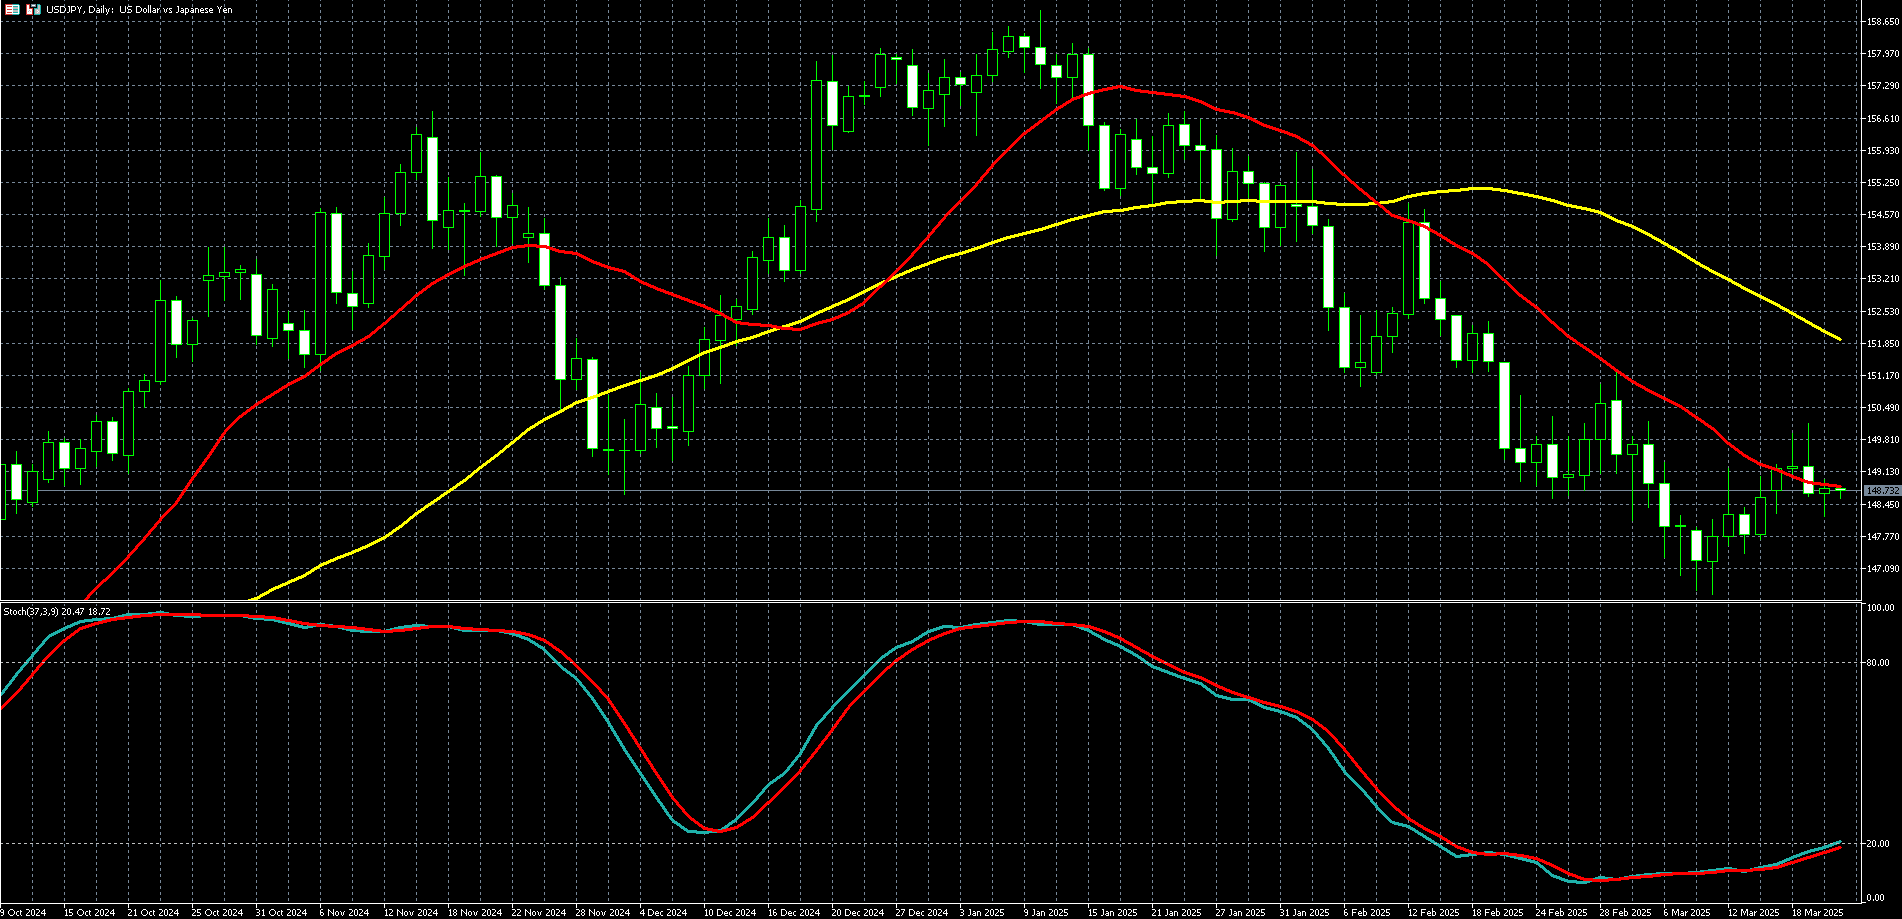
Task: Select the 18 Mar 2025 date label
Action: point(1817,912)
